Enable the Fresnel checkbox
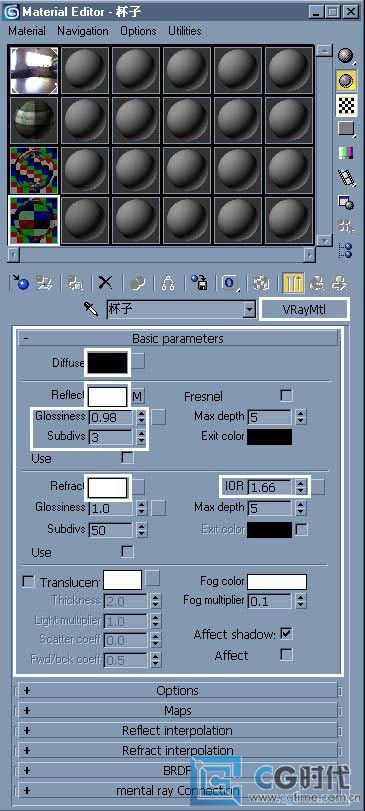The width and height of the screenshot is (365, 811). click(286, 396)
